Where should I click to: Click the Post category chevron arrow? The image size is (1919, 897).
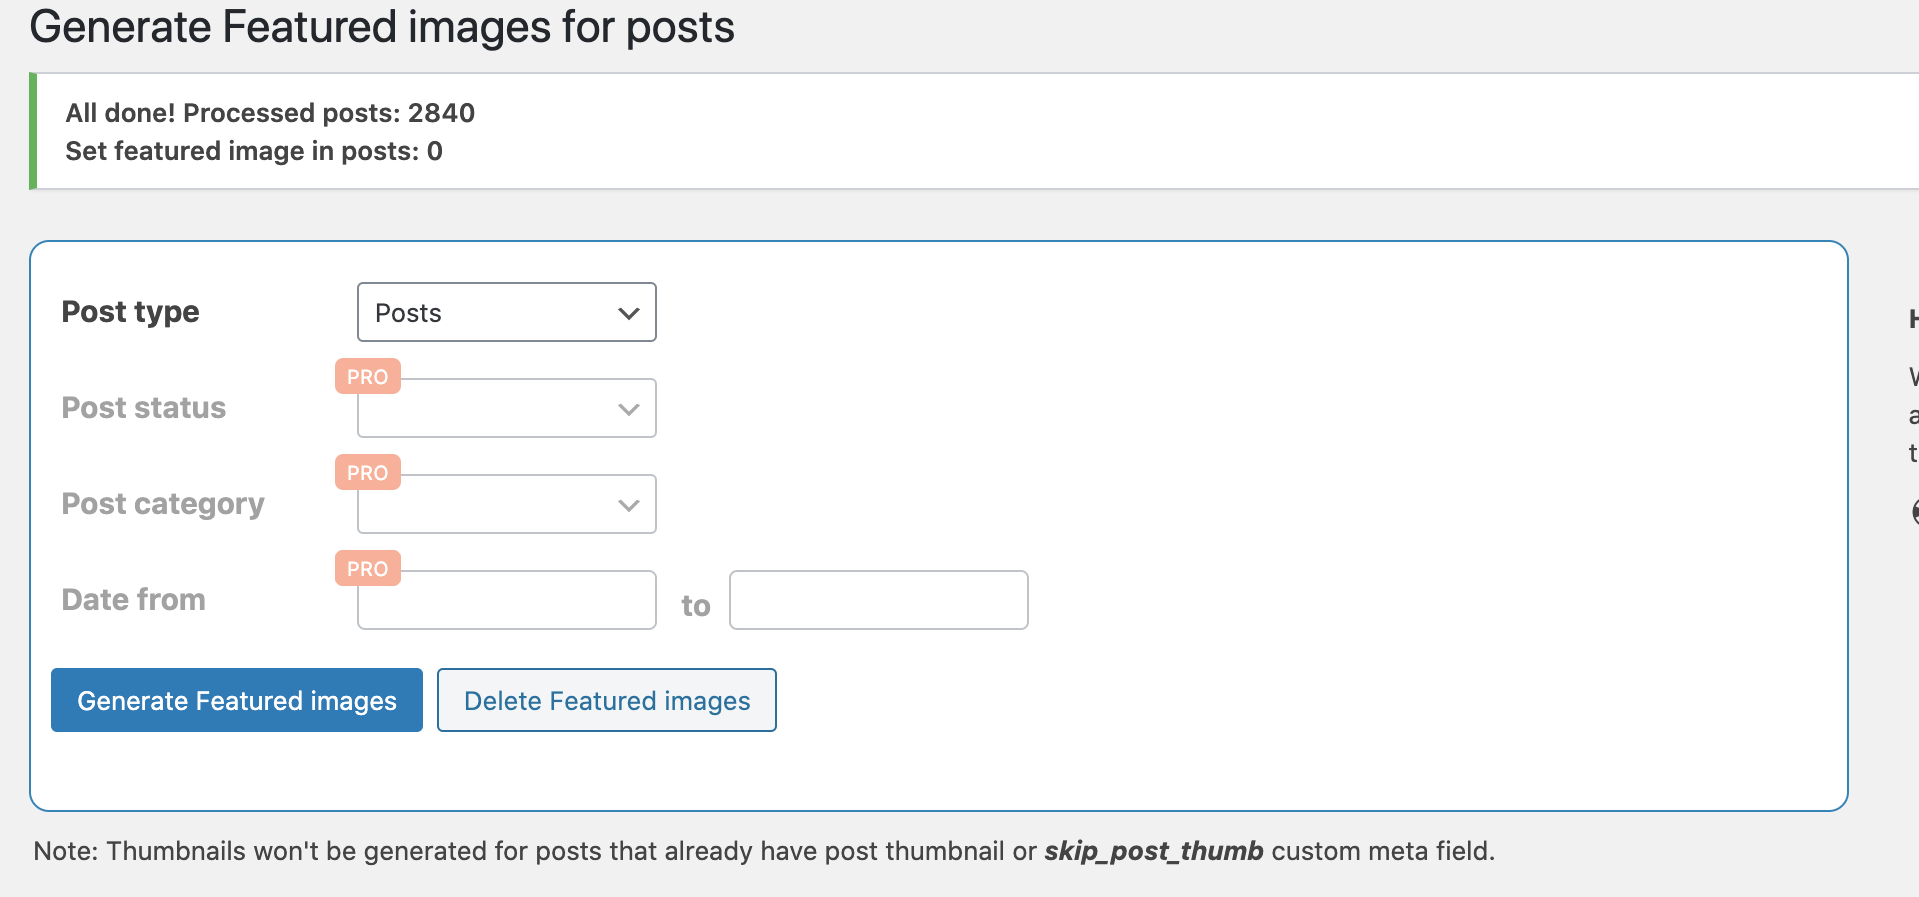[629, 505]
